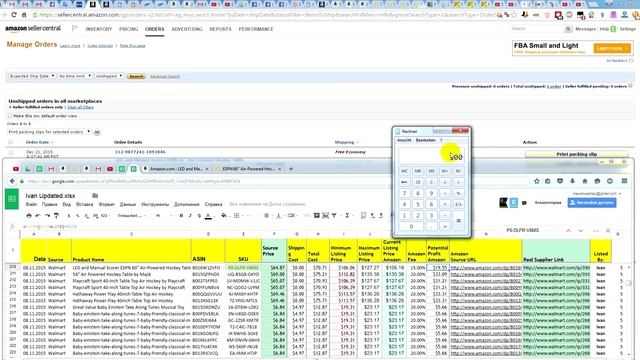640x360 pixels.
Task: Open calculator's Ansicht menu
Action: 404,140
